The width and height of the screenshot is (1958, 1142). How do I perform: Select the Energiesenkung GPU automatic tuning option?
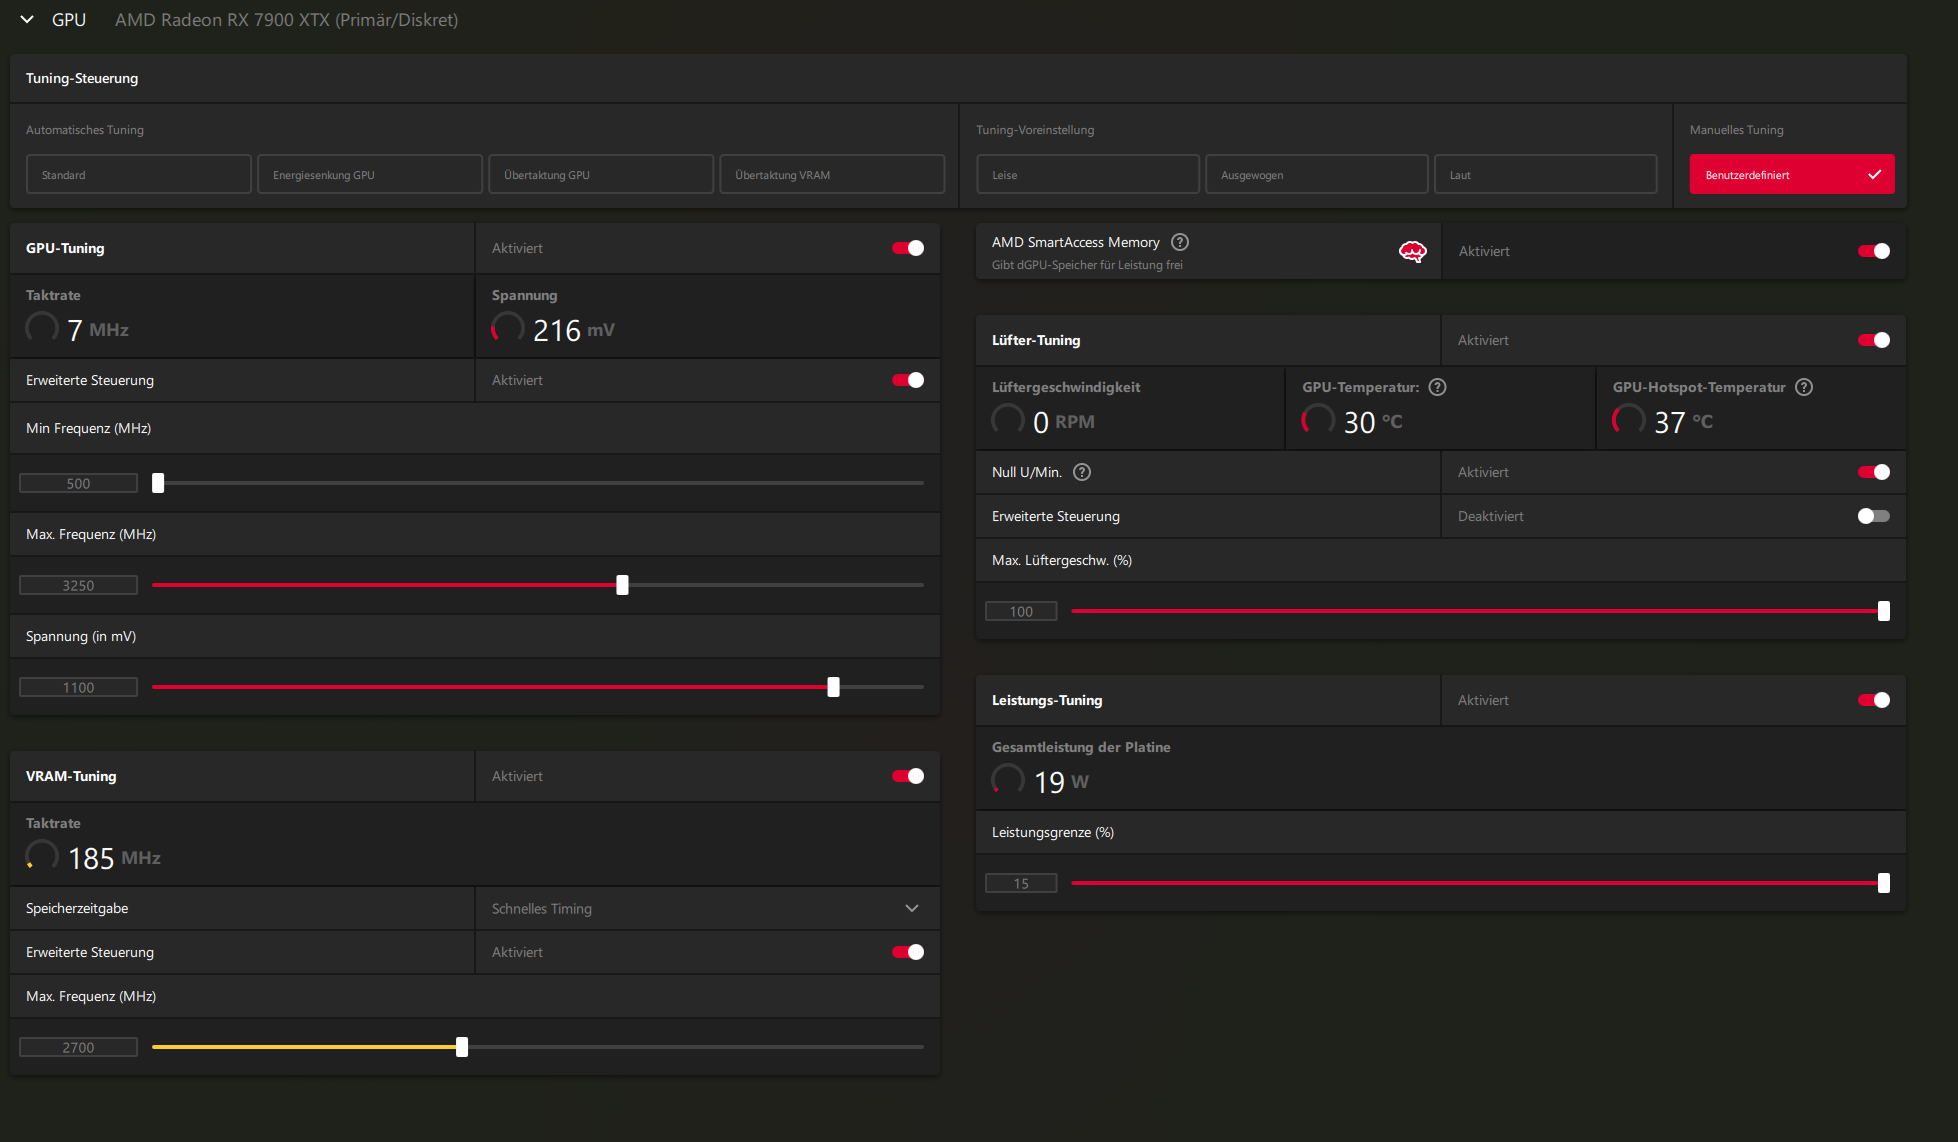(x=370, y=175)
